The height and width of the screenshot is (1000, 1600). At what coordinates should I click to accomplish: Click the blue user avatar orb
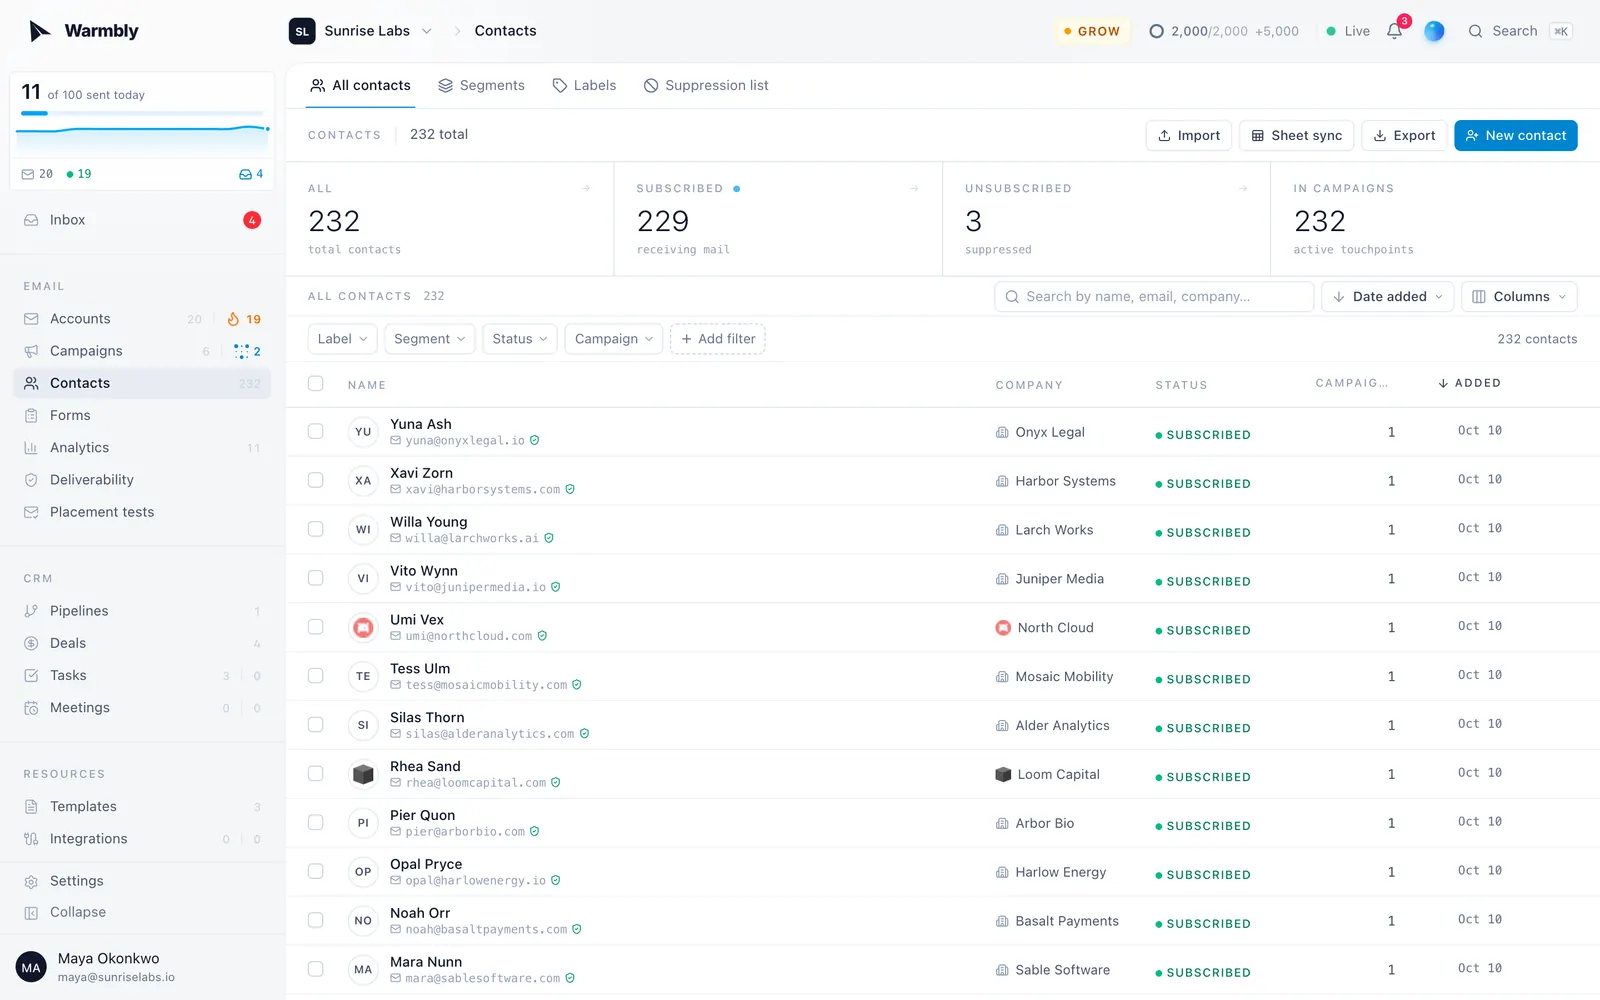1434,31
